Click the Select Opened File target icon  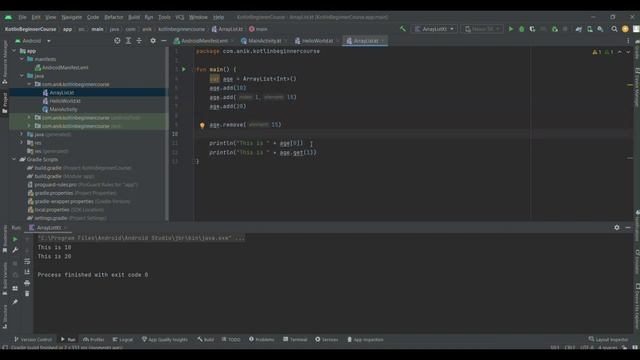point(117,41)
